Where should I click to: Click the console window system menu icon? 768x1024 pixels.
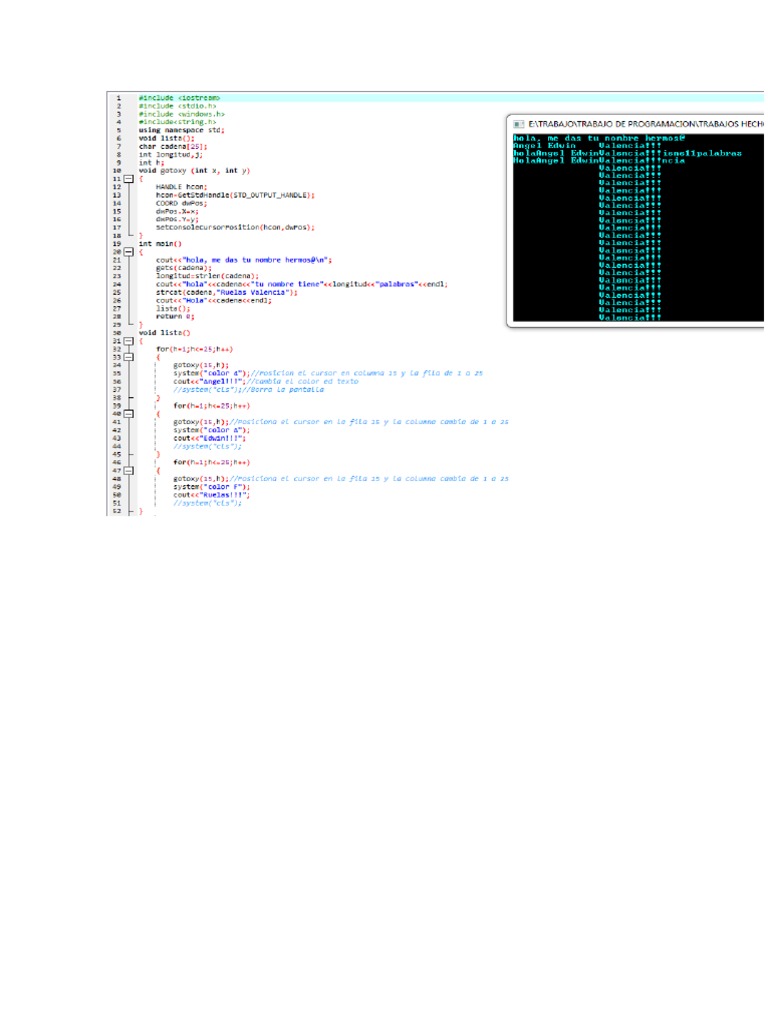tap(519, 122)
